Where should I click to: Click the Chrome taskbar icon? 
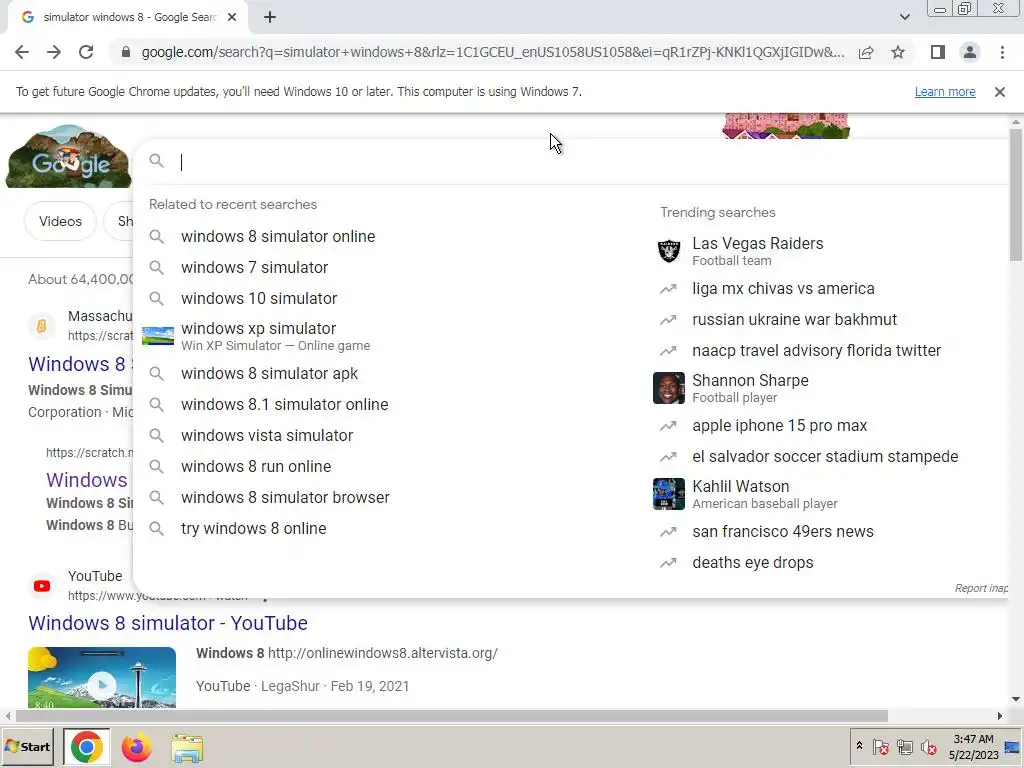(87, 747)
